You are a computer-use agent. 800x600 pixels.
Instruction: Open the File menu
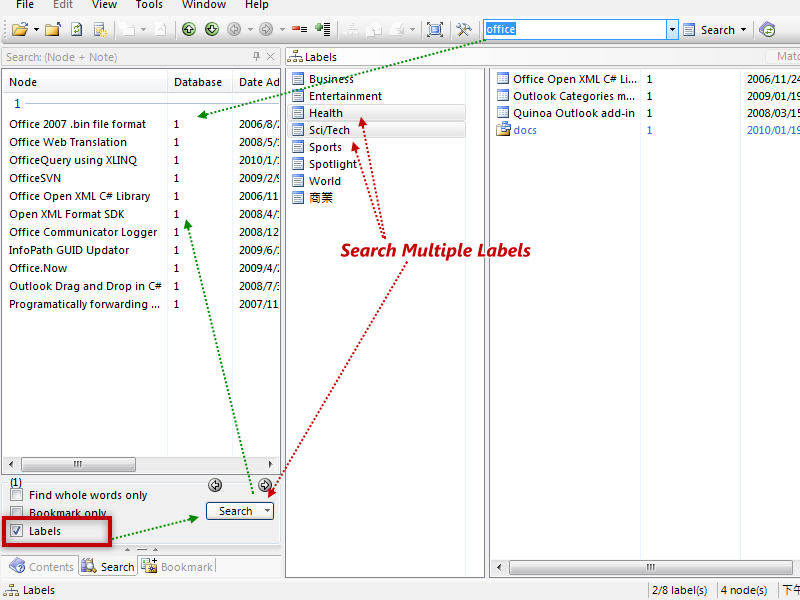(x=25, y=5)
